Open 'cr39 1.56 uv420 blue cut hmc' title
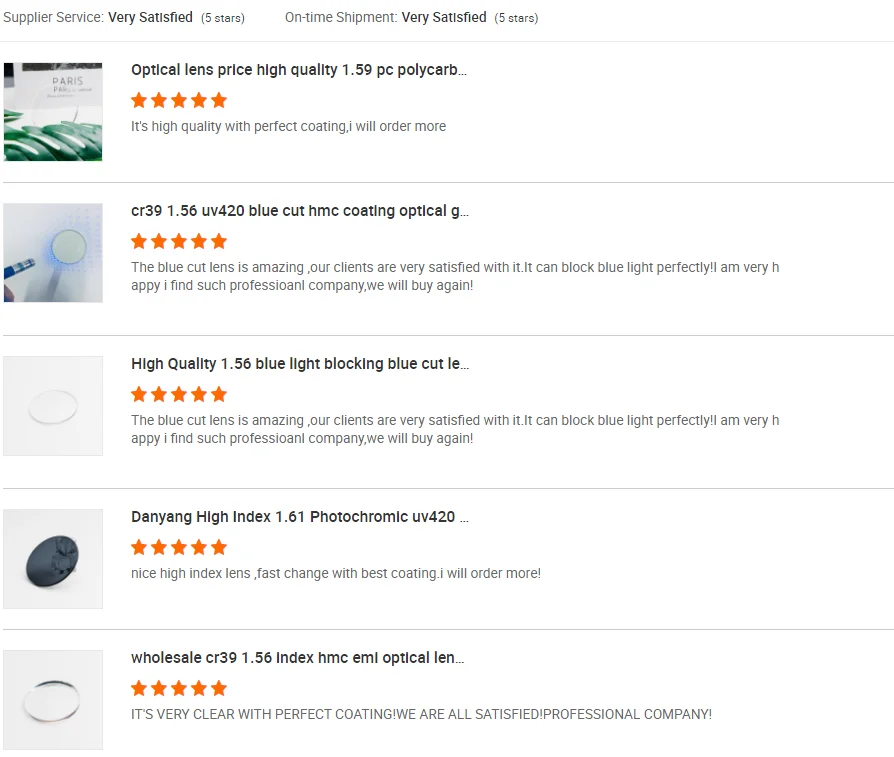894x757 pixels. pyautogui.click(x=300, y=211)
